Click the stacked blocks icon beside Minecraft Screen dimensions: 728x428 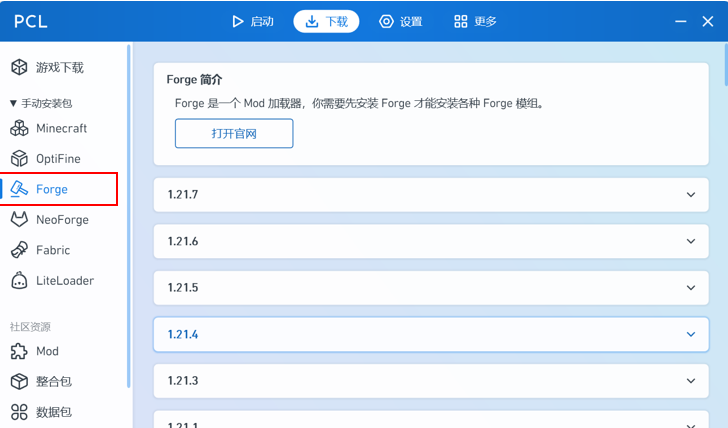pyautogui.click(x=19, y=128)
